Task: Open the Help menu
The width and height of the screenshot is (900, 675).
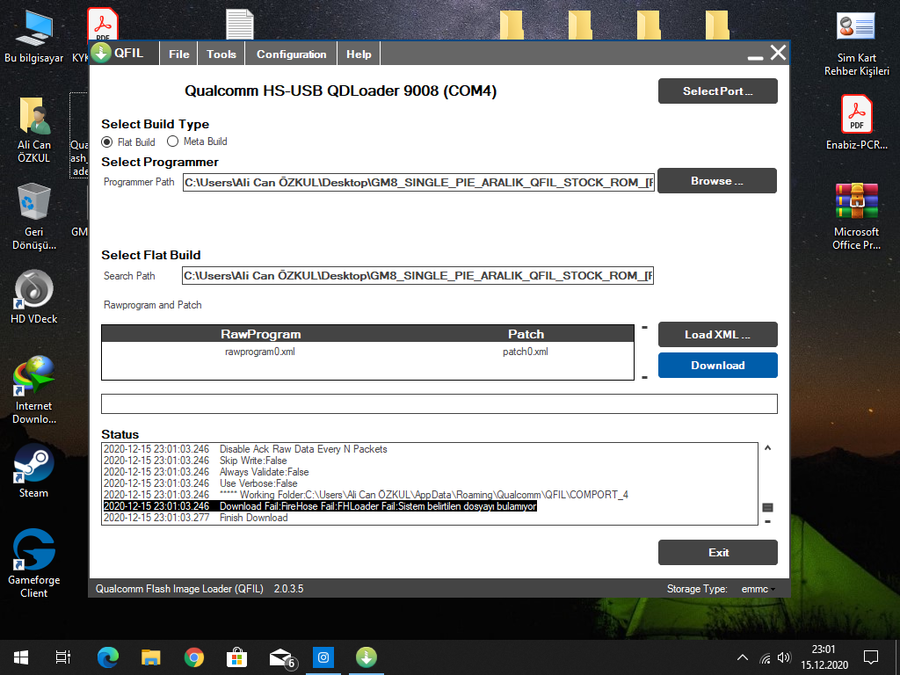Action: pyautogui.click(x=359, y=54)
